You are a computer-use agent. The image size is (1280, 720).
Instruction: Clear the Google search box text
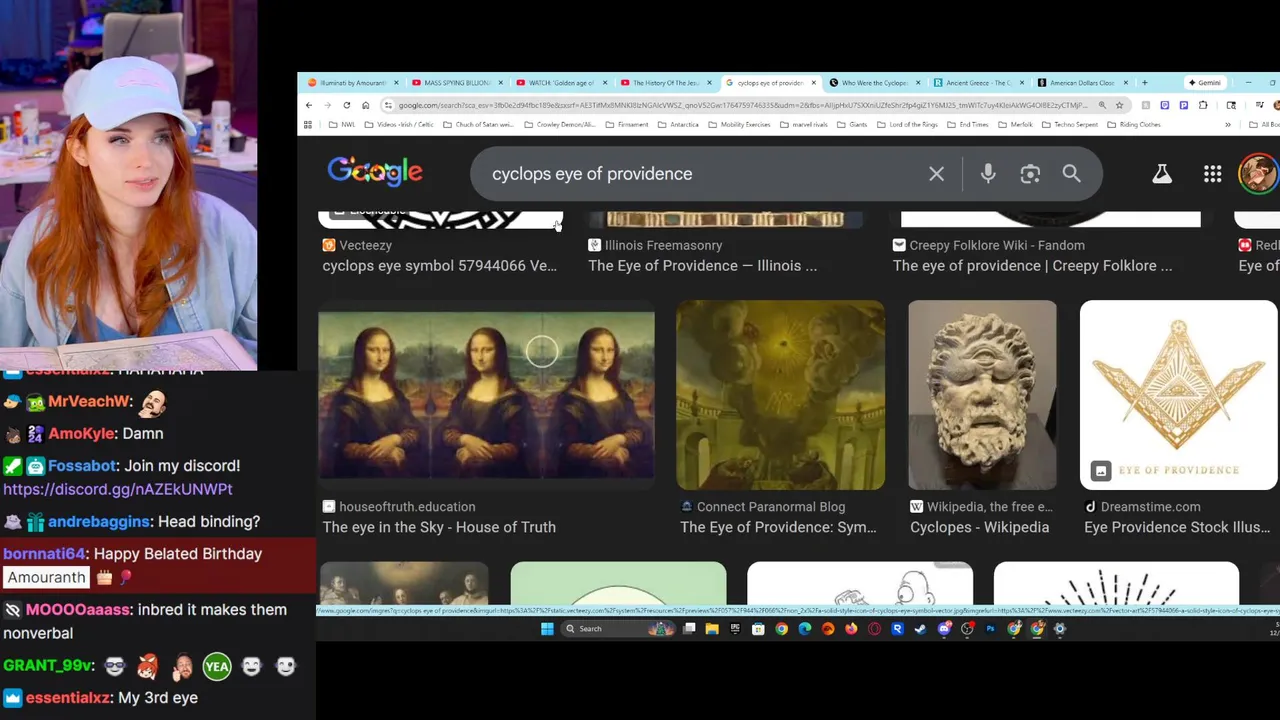pyautogui.click(x=936, y=174)
